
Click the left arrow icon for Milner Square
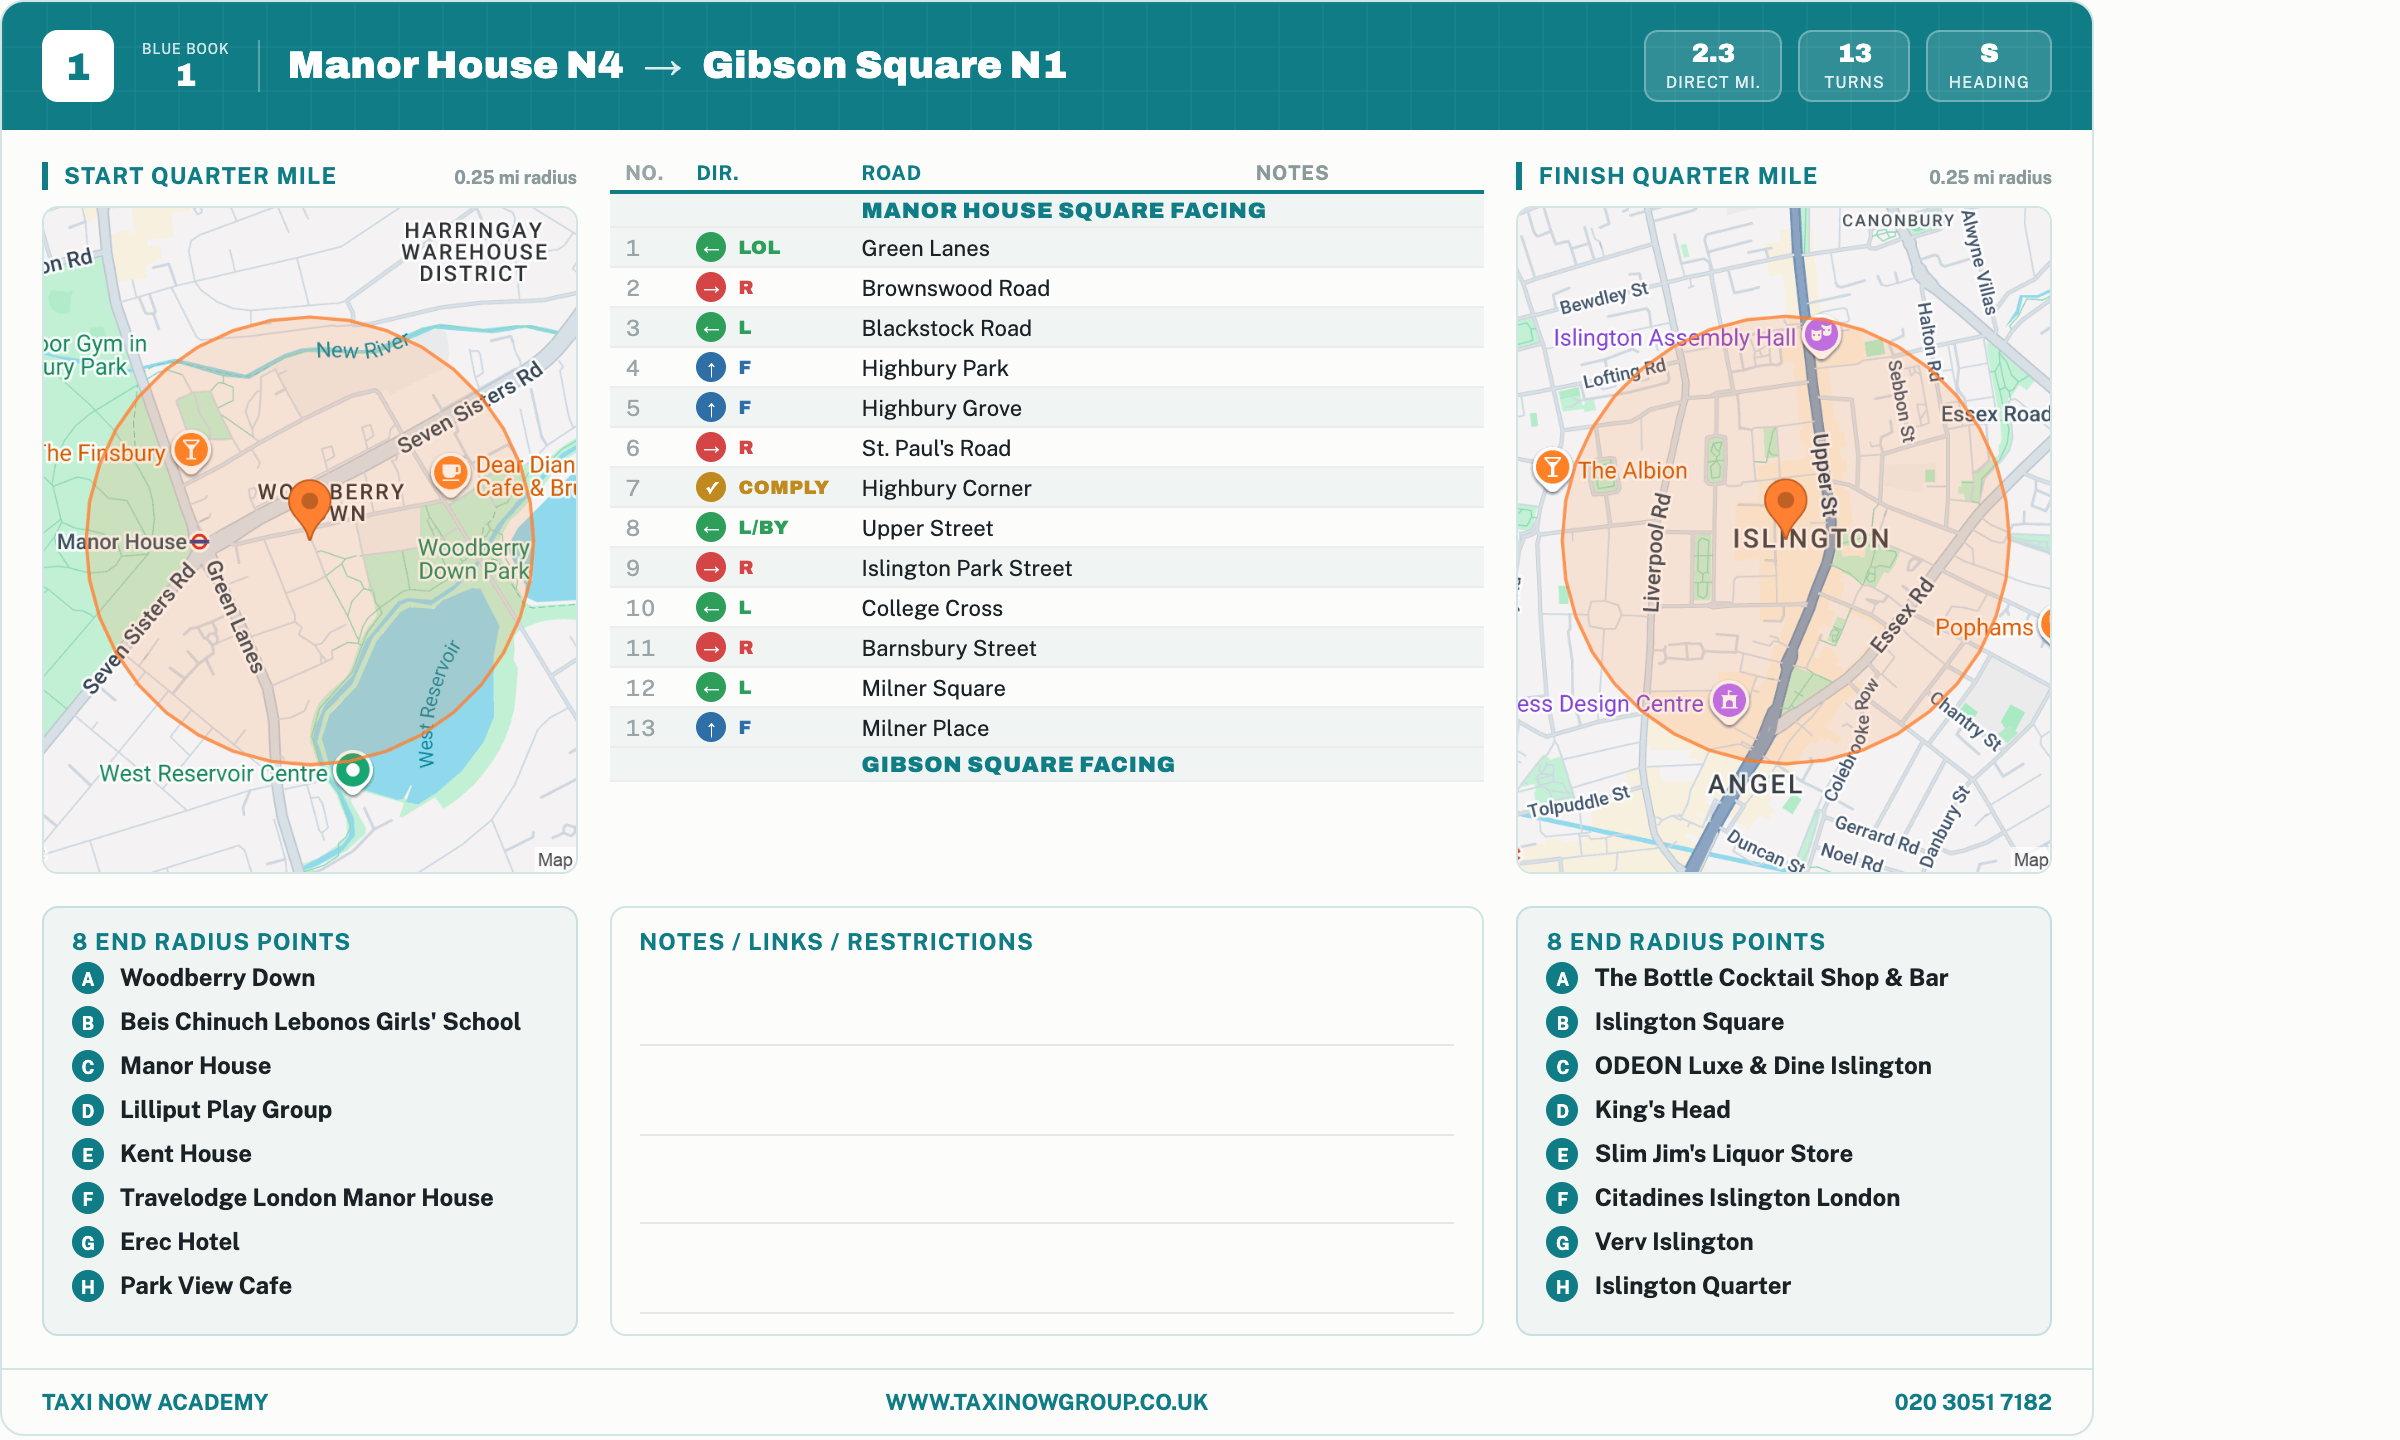pyautogui.click(x=710, y=688)
